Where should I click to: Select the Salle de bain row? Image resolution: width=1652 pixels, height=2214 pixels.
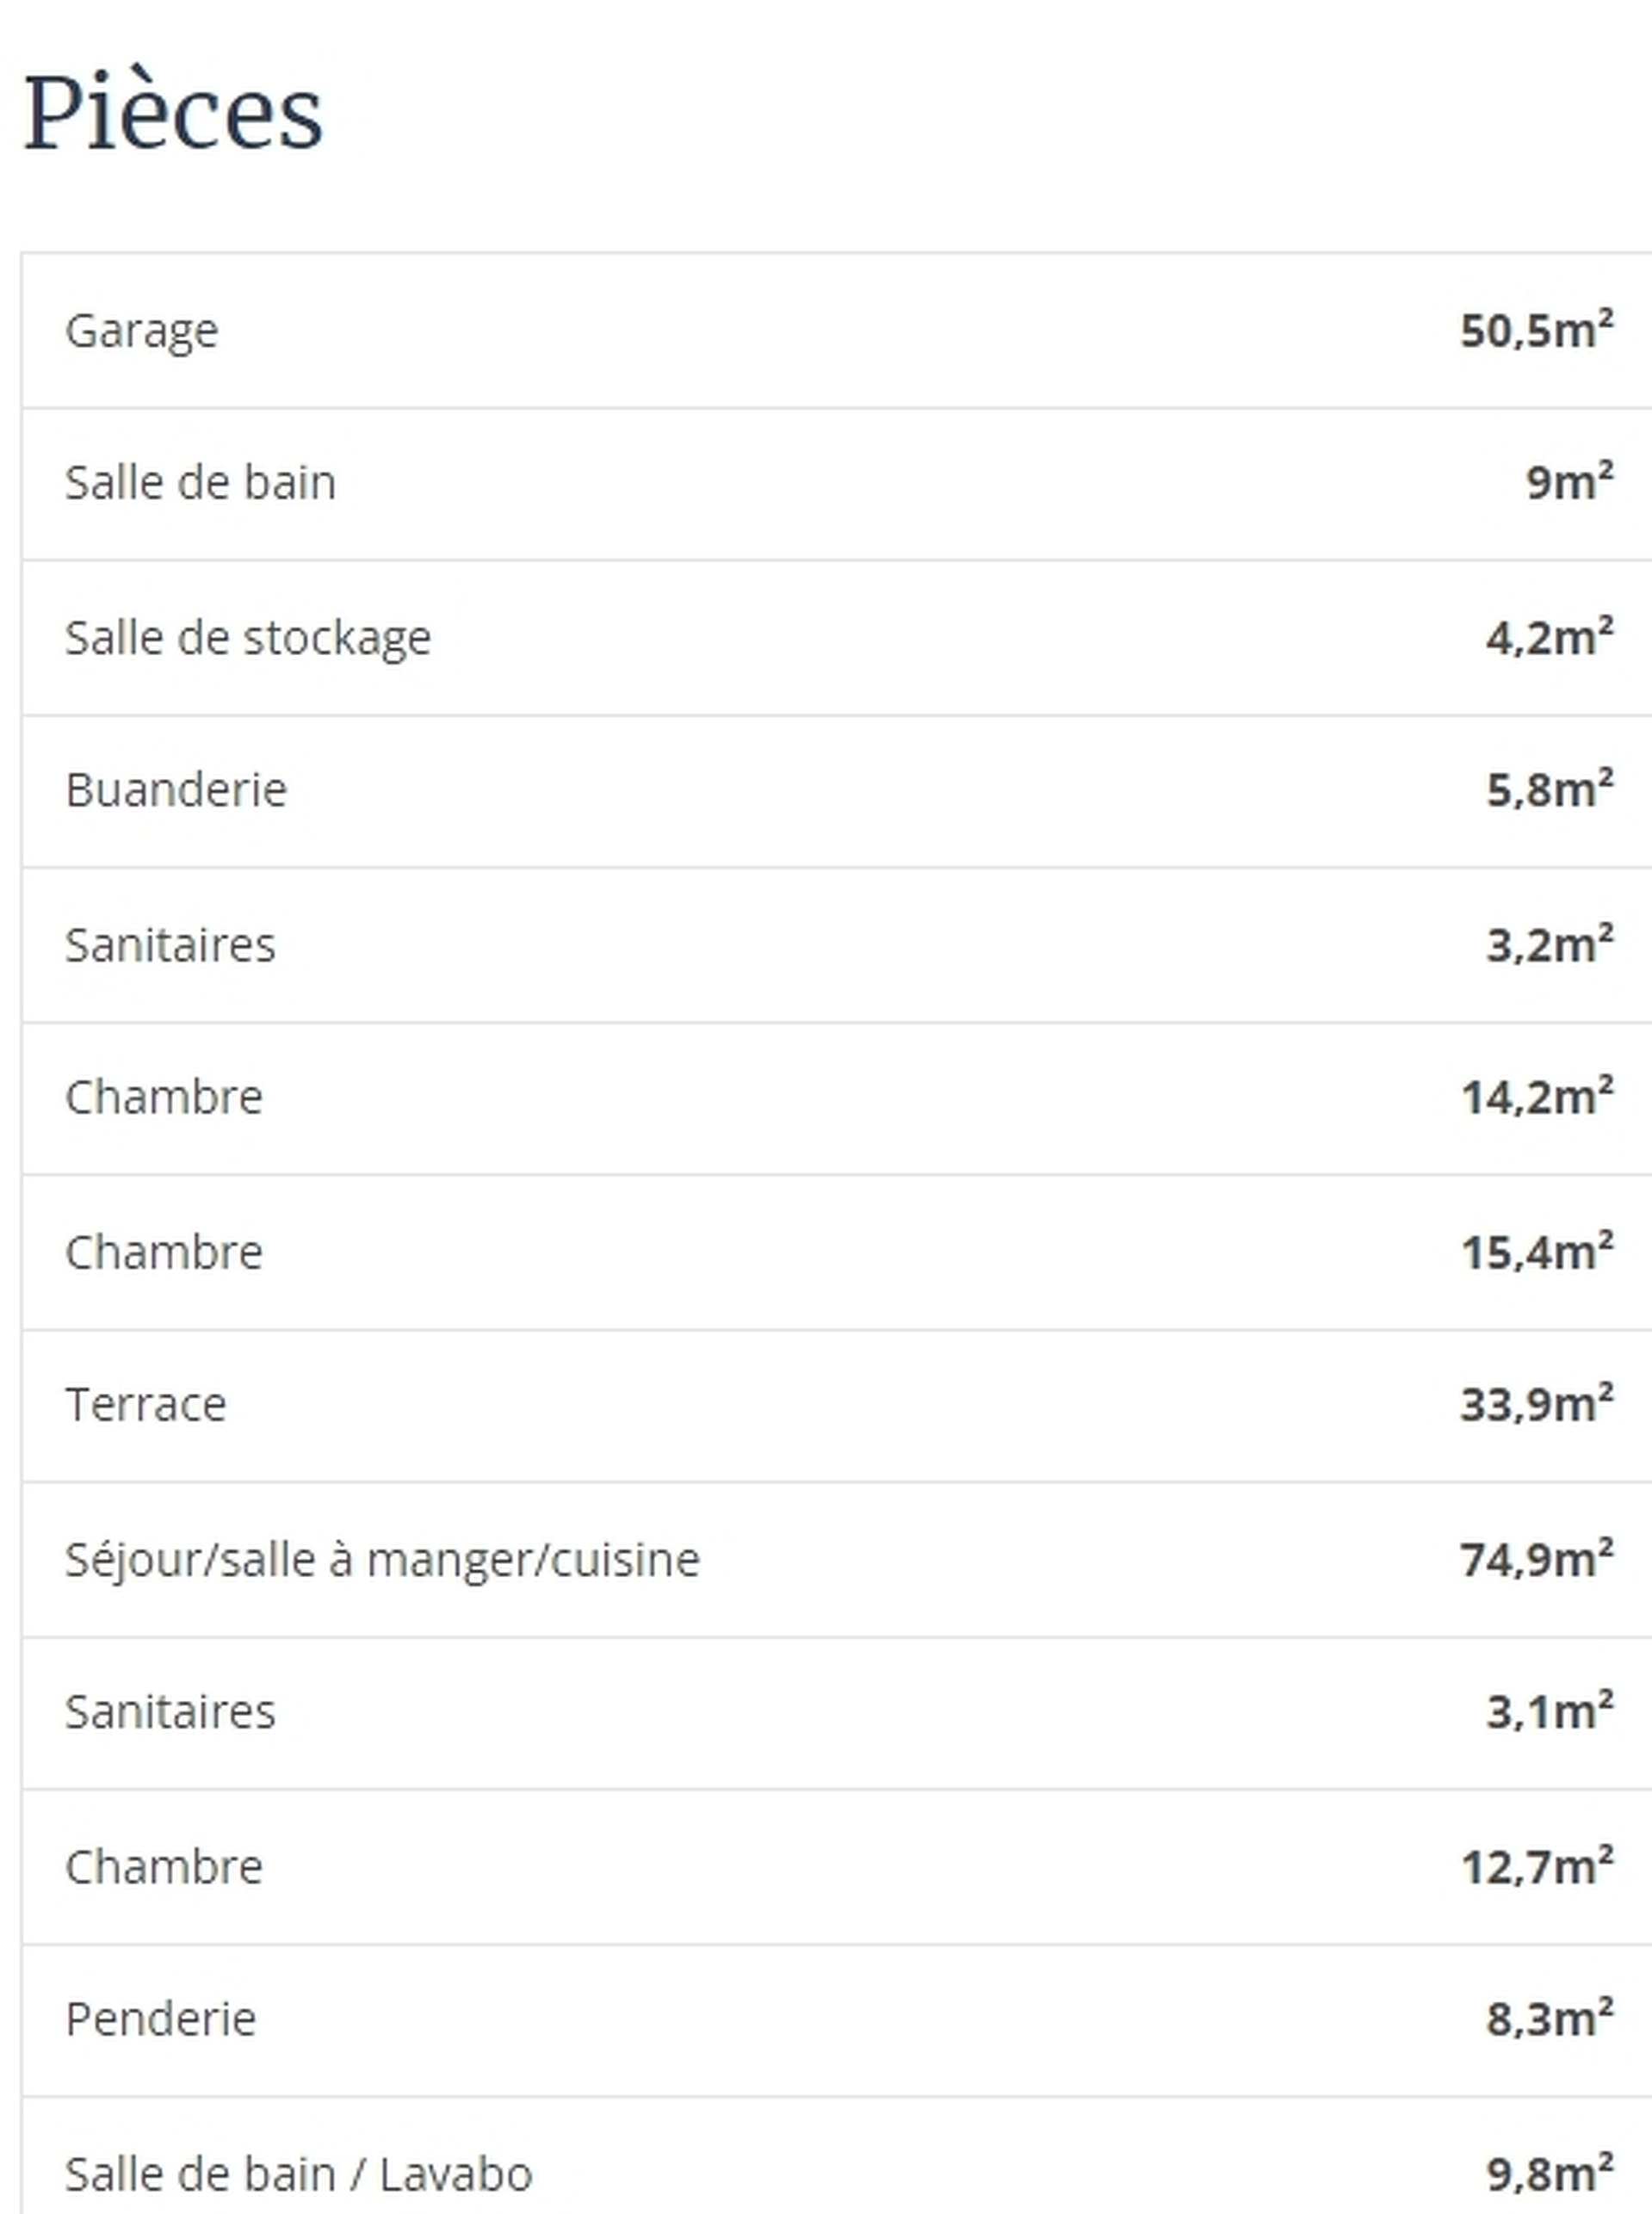coord(837,484)
